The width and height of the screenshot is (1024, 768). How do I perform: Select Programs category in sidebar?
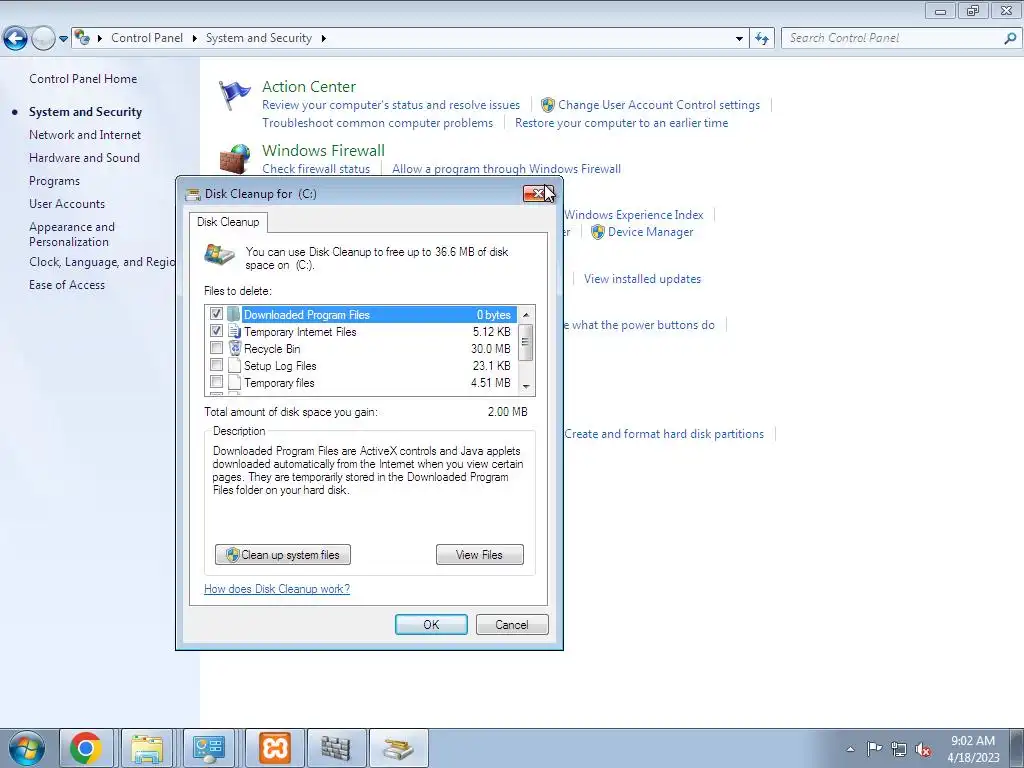pos(54,181)
